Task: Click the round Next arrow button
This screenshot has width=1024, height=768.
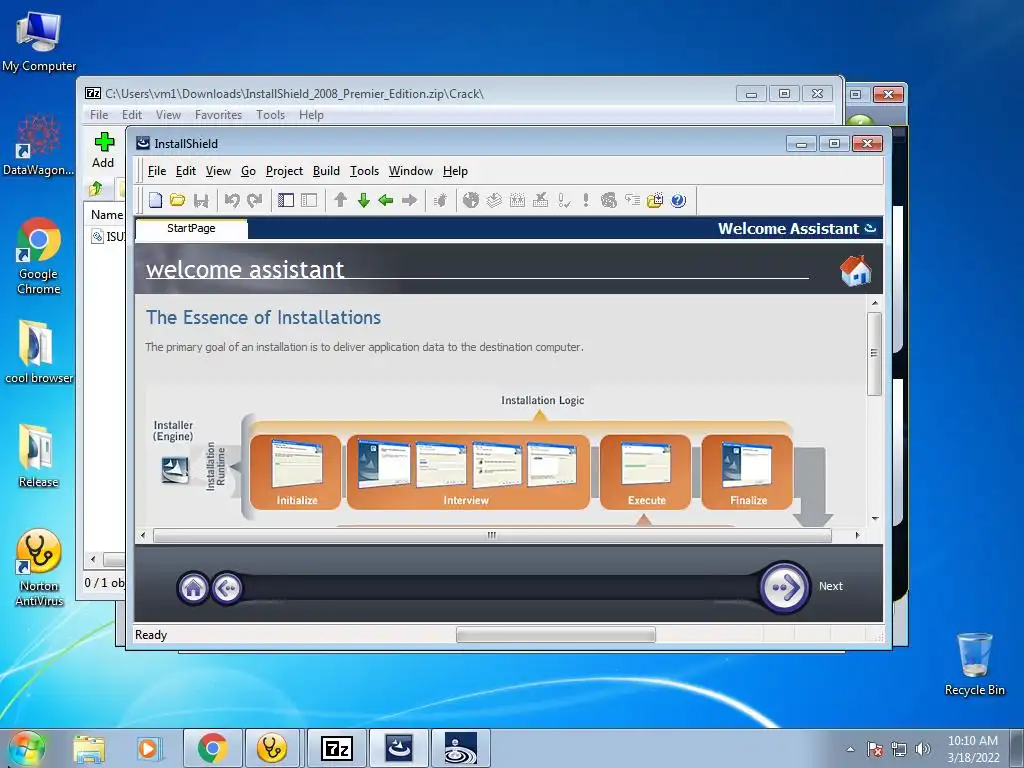Action: [784, 587]
